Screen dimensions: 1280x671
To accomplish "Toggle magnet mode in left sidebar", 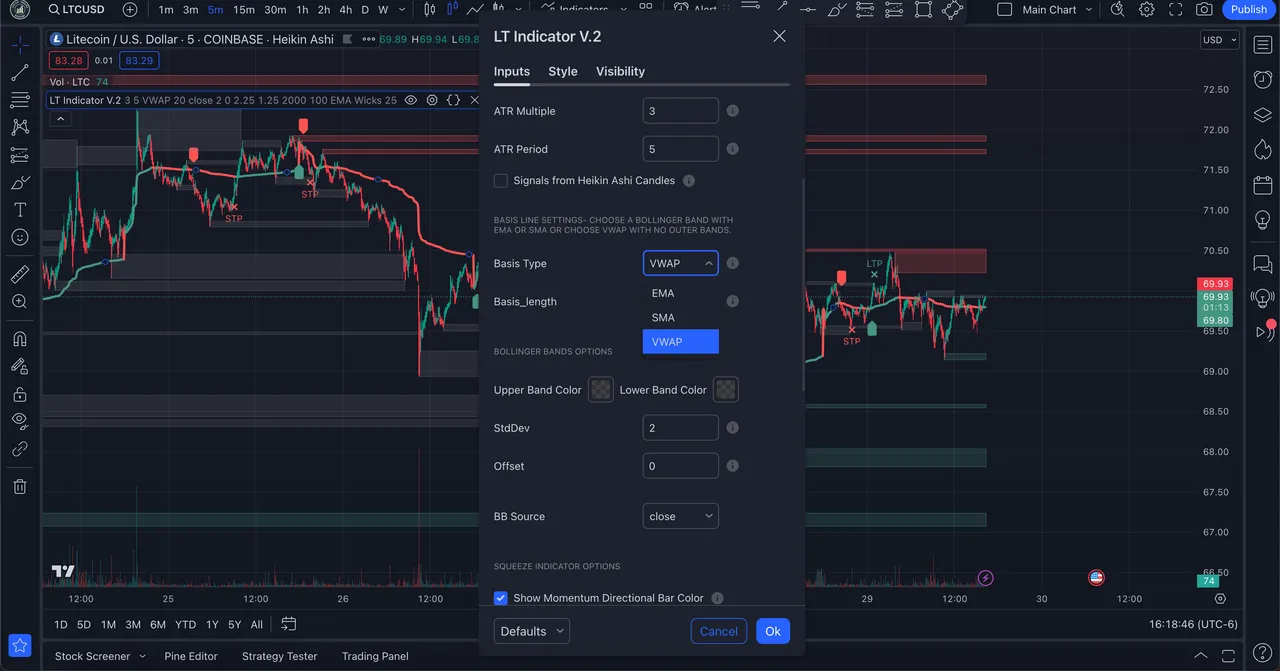I will (20, 339).
